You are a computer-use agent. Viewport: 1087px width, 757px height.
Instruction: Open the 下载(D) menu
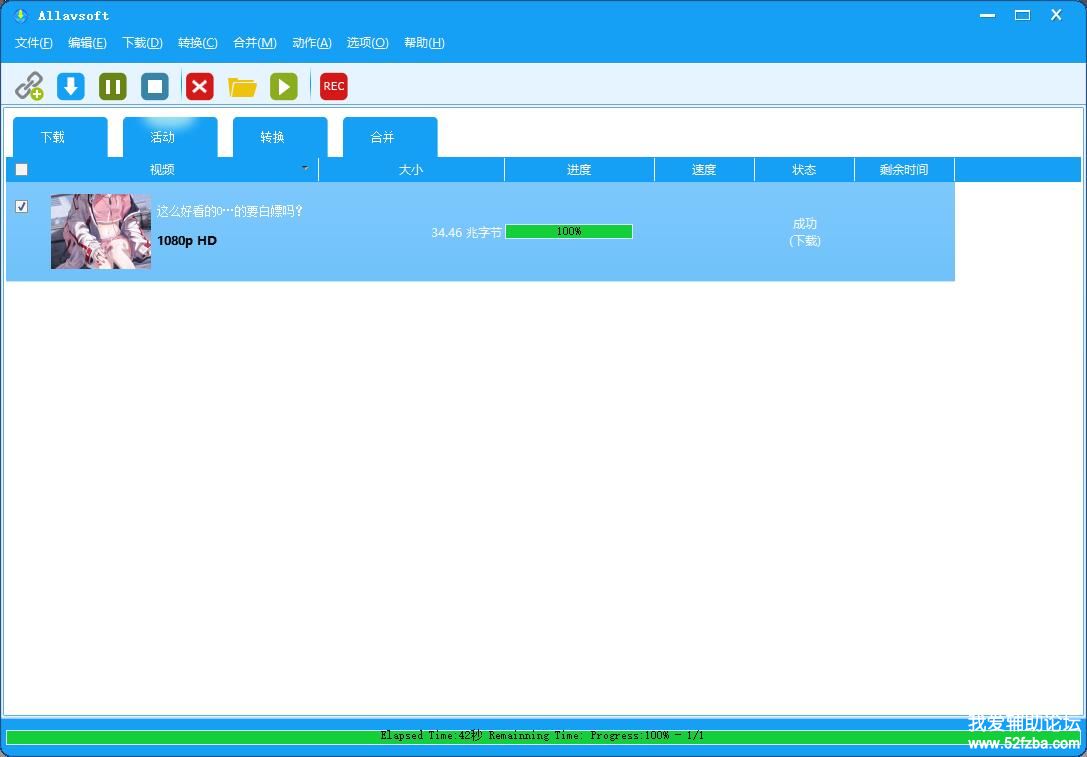click(x=142, y=43)
